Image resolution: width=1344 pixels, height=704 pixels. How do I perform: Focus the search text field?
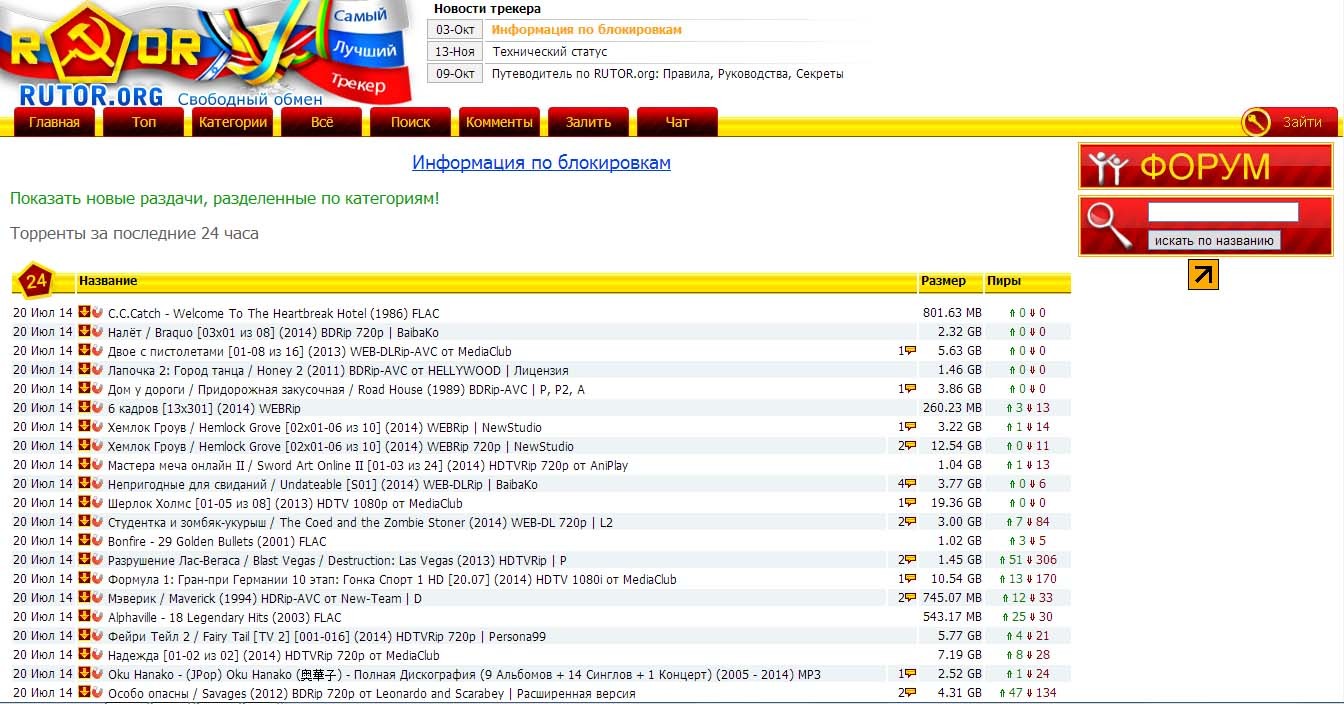click(1223, 212)
